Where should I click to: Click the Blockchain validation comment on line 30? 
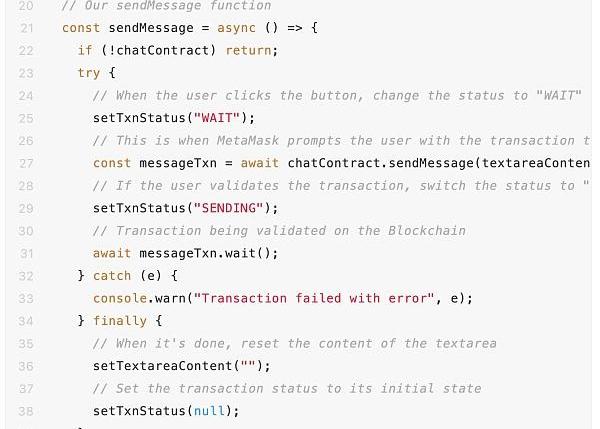click(x=279, y=231)
